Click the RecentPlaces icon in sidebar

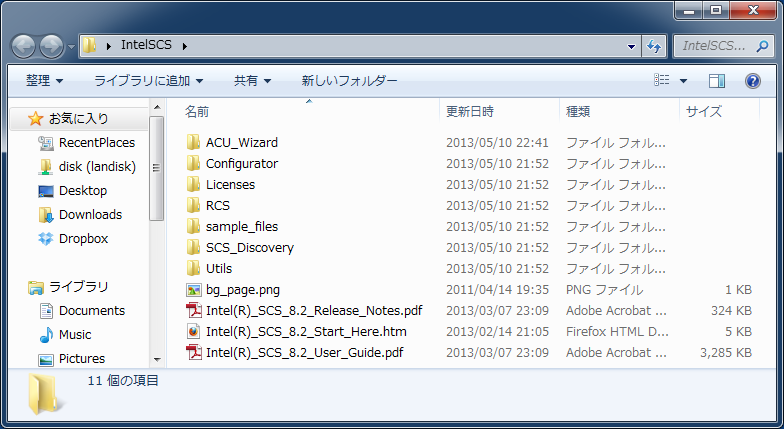(x=46, y=143)
